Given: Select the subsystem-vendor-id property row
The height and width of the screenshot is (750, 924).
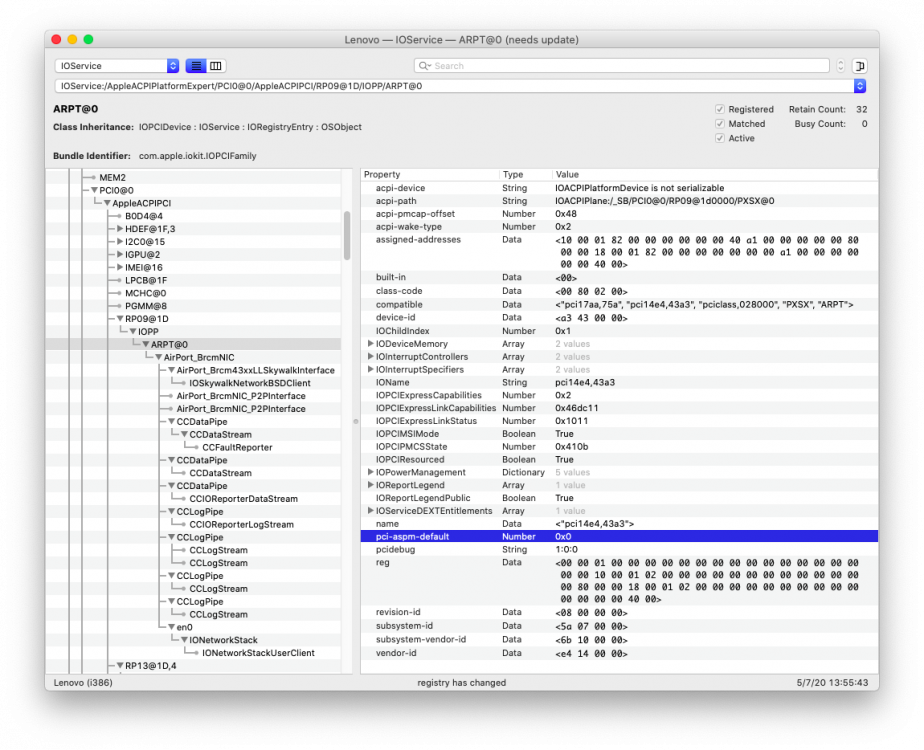Looking at the screenshot, I should [x=619, y=639].
